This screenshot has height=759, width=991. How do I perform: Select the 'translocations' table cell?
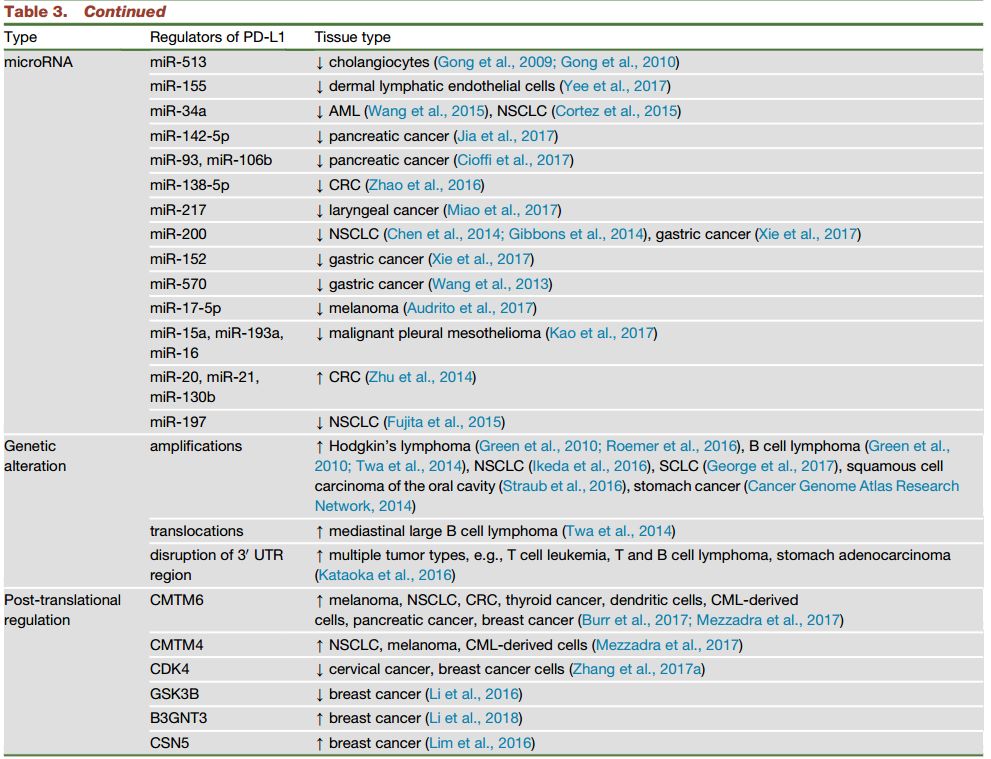click(x=197, y=531)
